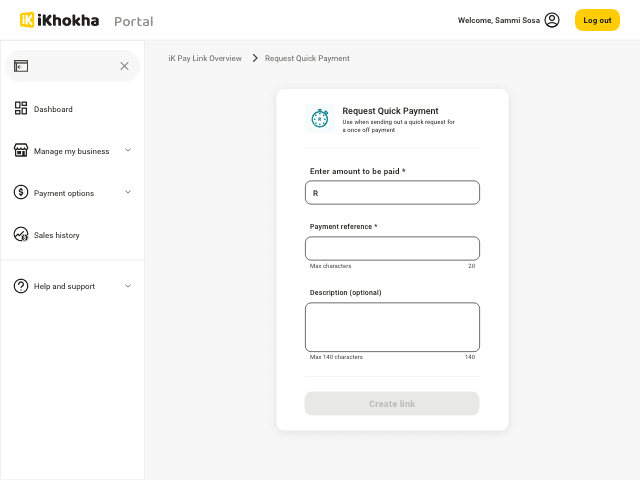Click the Payment options dollar icon
This screenshot has height=480, width=640.
click(x=21, y=193)
